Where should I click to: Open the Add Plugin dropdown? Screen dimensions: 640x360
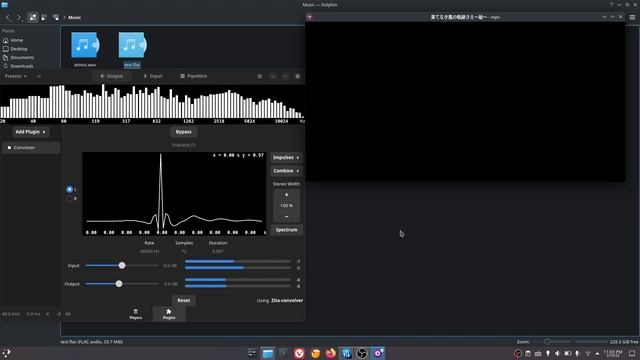[31, 132]
